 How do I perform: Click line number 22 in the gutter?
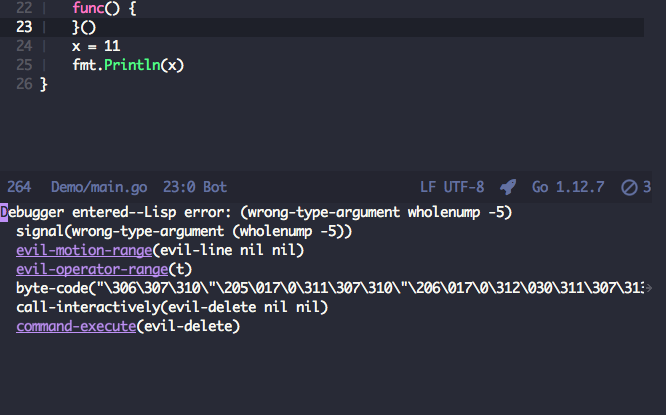tap(24, 8)
